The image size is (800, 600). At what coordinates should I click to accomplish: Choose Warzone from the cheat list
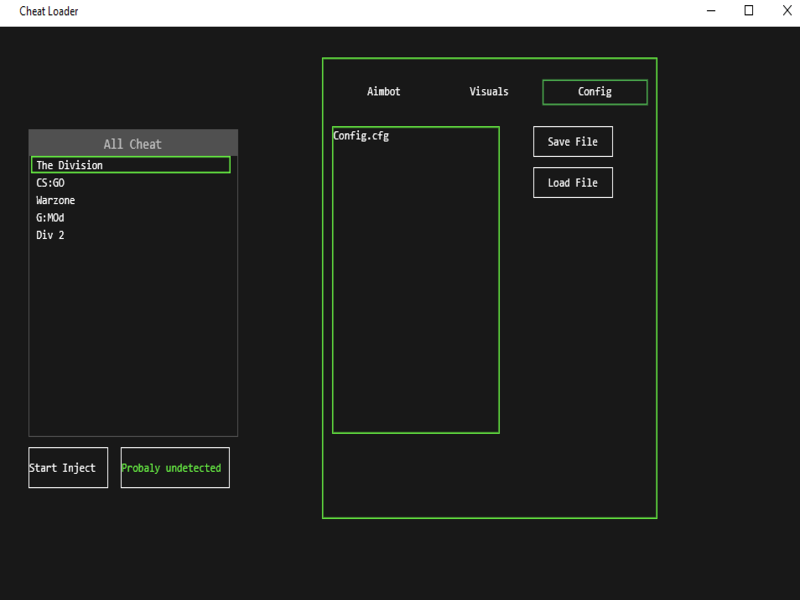131,200
